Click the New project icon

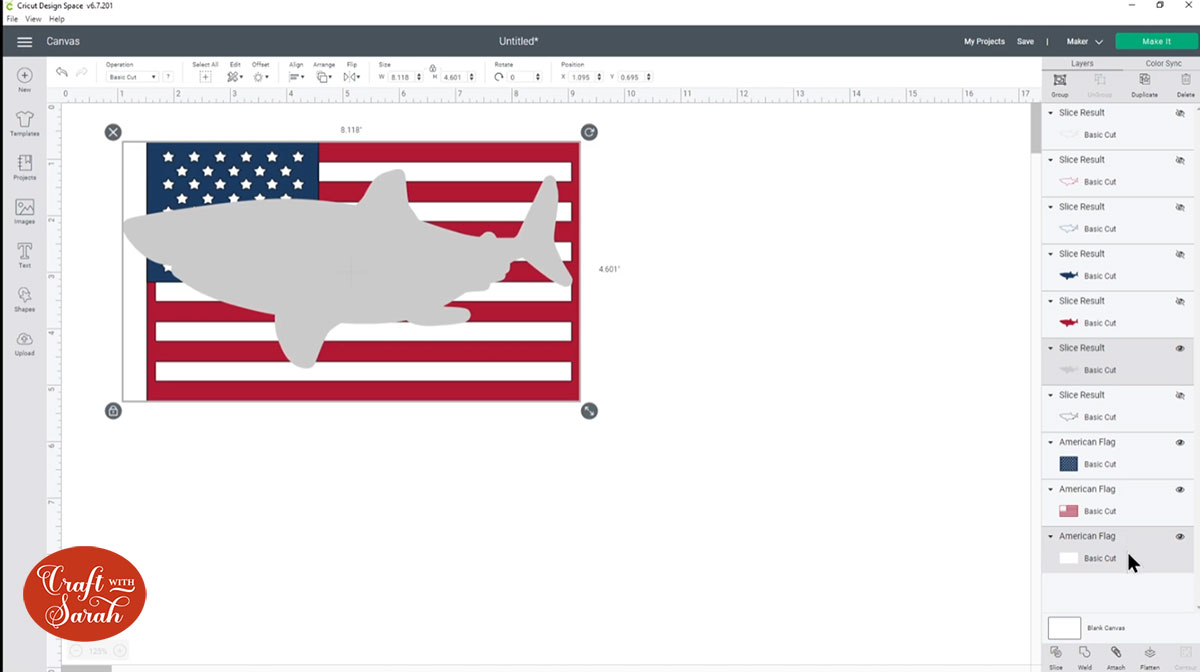coord(24,76)
